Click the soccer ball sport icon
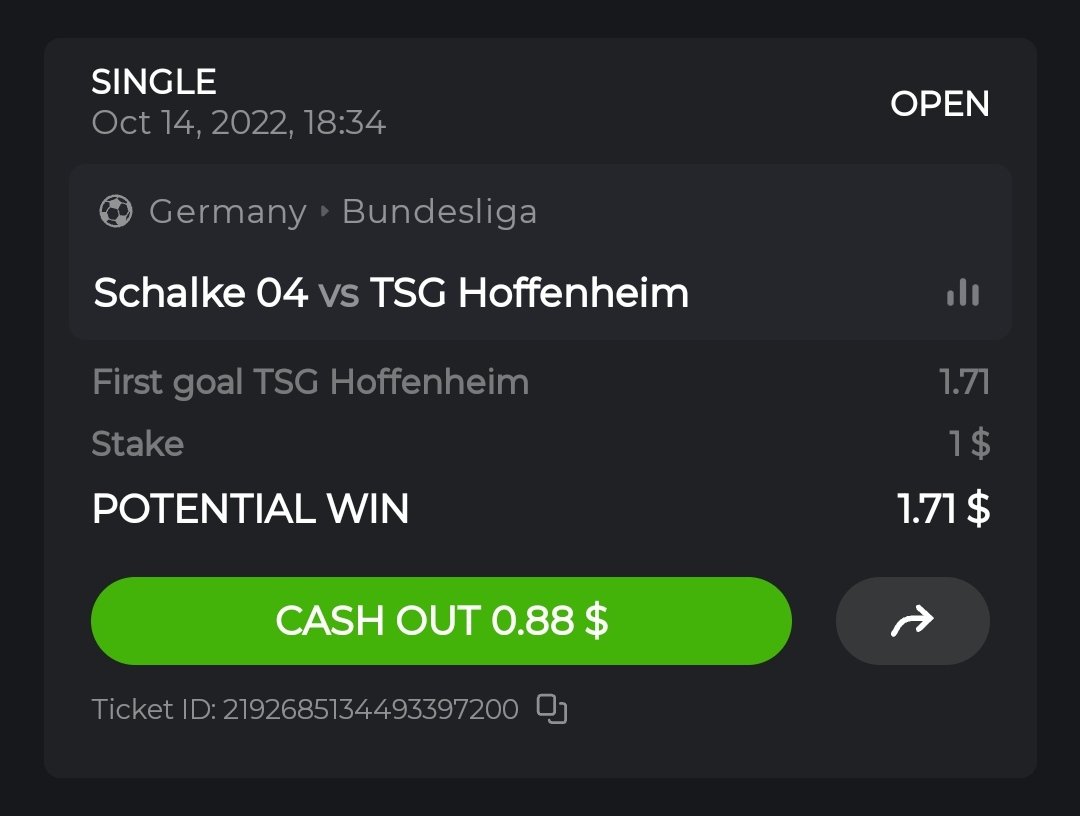Viewport: 1080px width, 816px height. [116, 212]
